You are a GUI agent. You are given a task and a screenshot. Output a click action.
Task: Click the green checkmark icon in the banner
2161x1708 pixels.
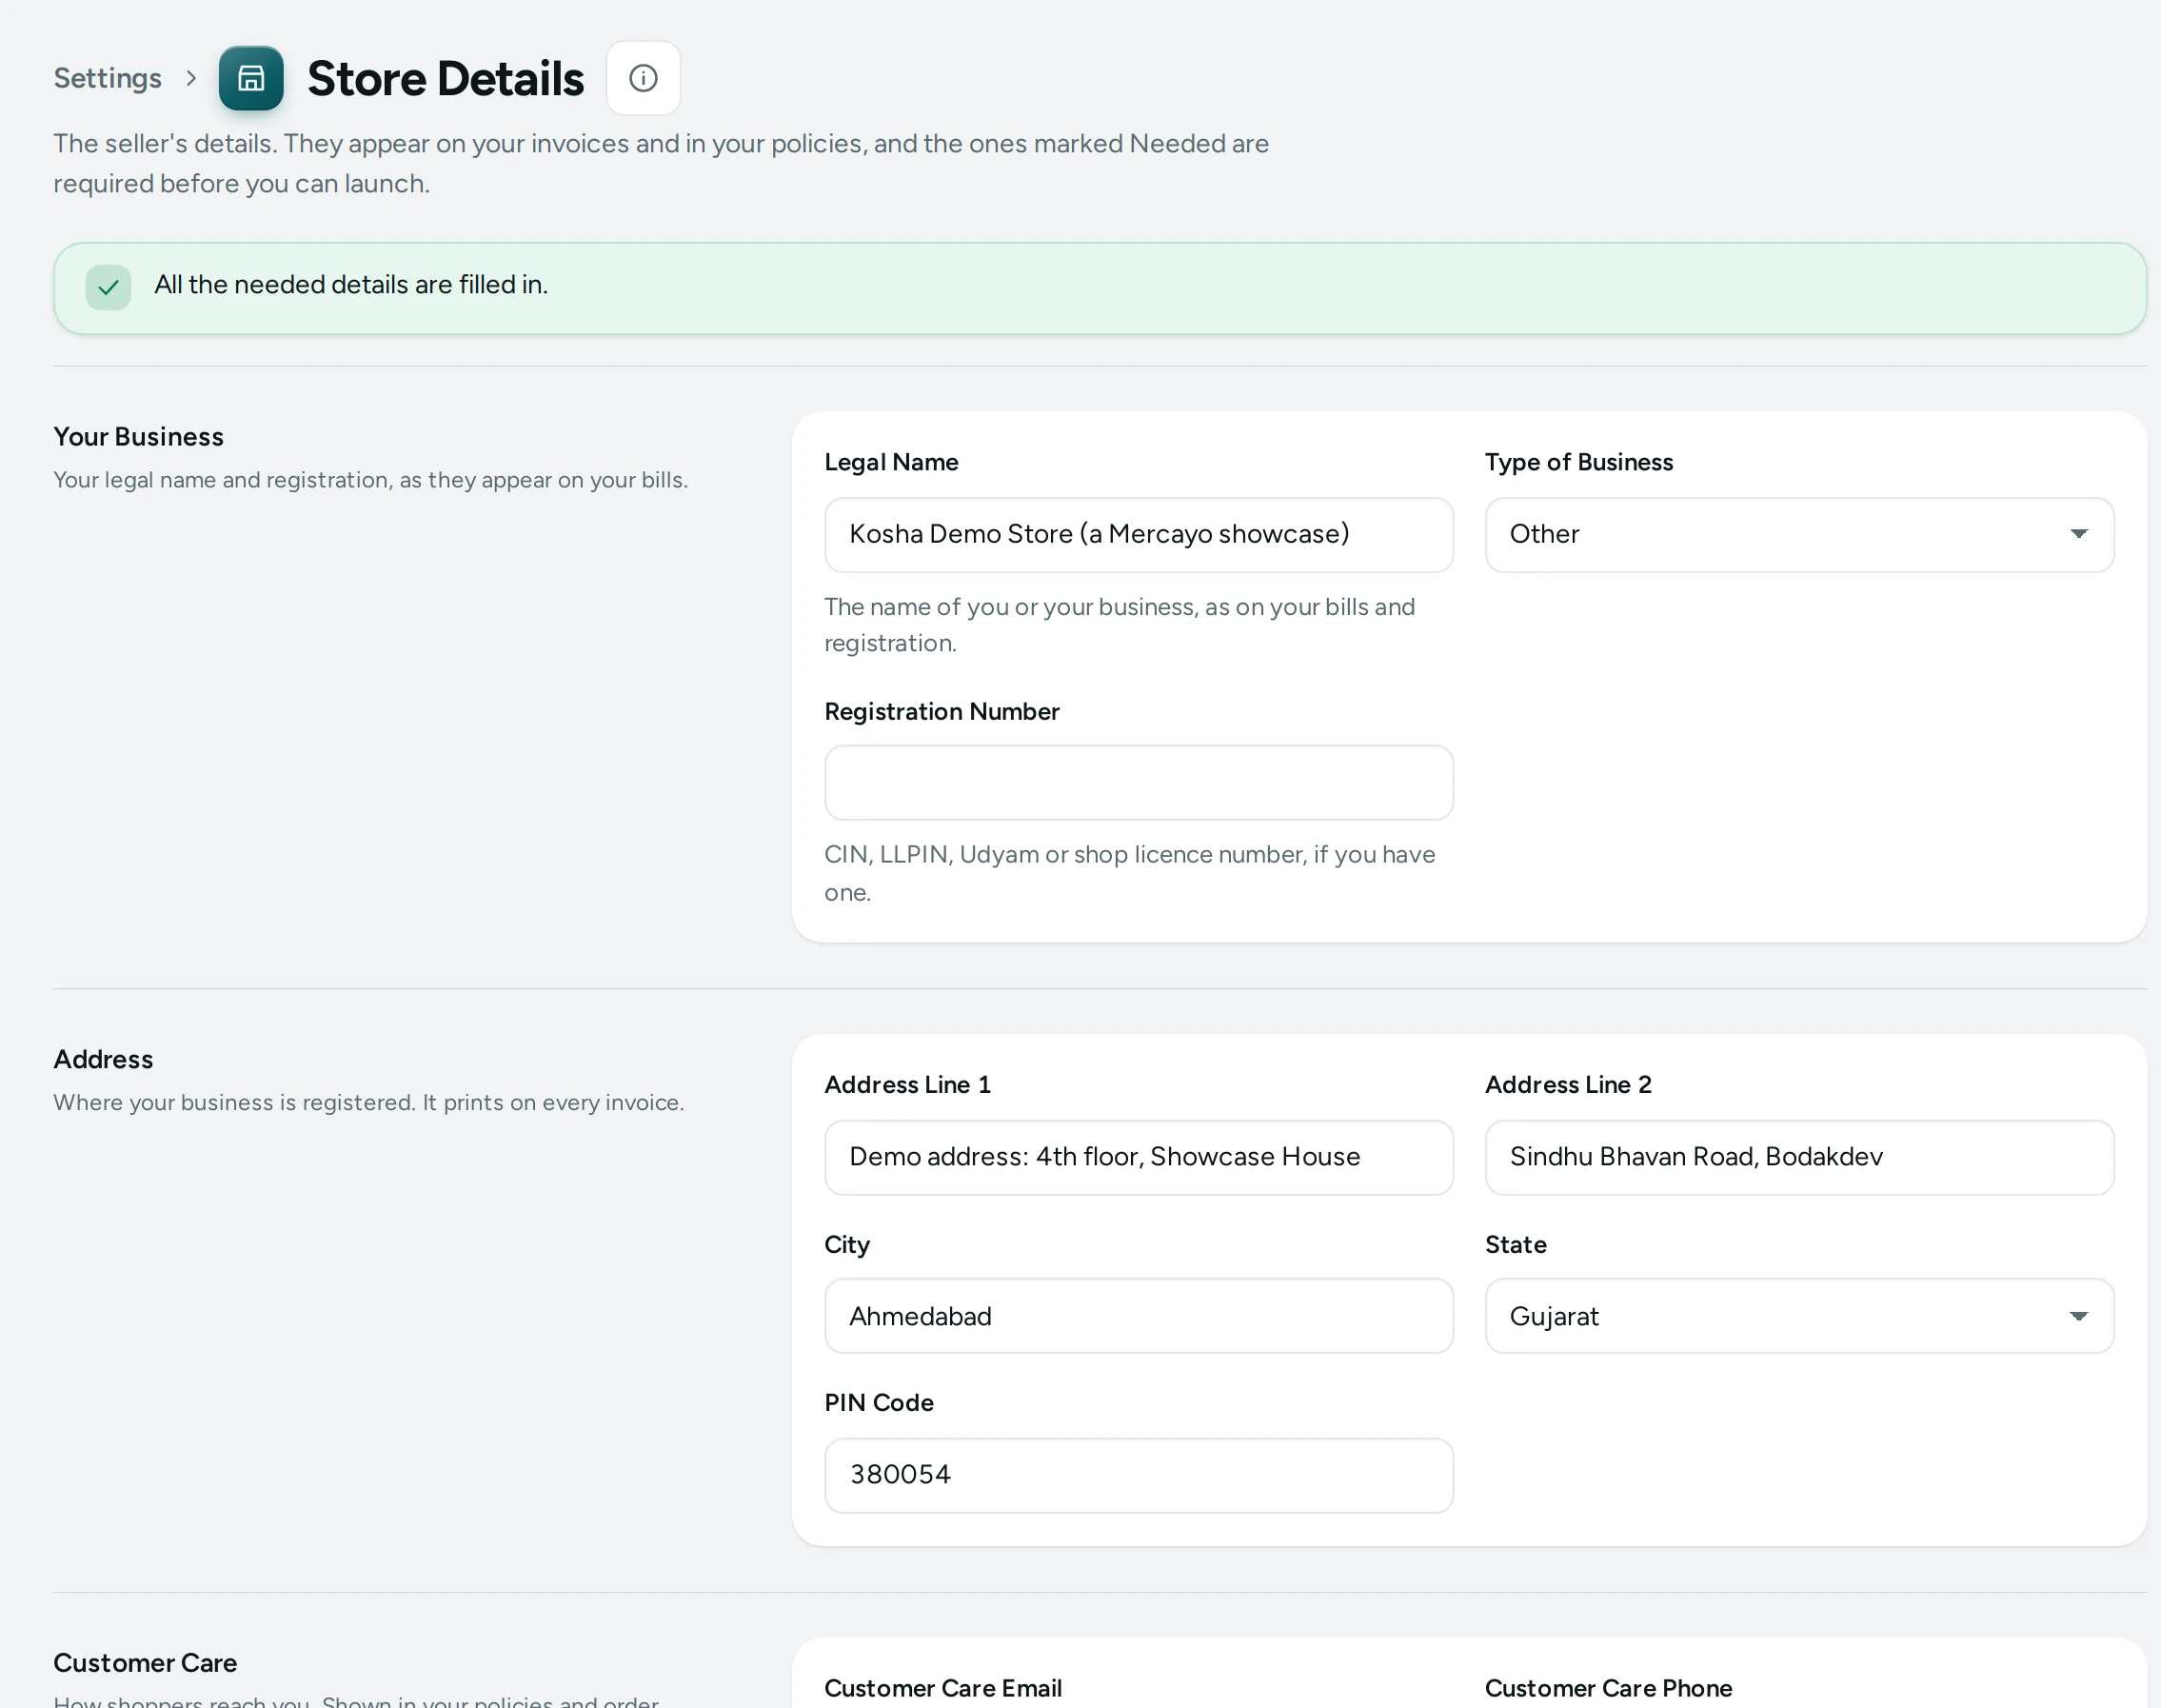point(108,288)
